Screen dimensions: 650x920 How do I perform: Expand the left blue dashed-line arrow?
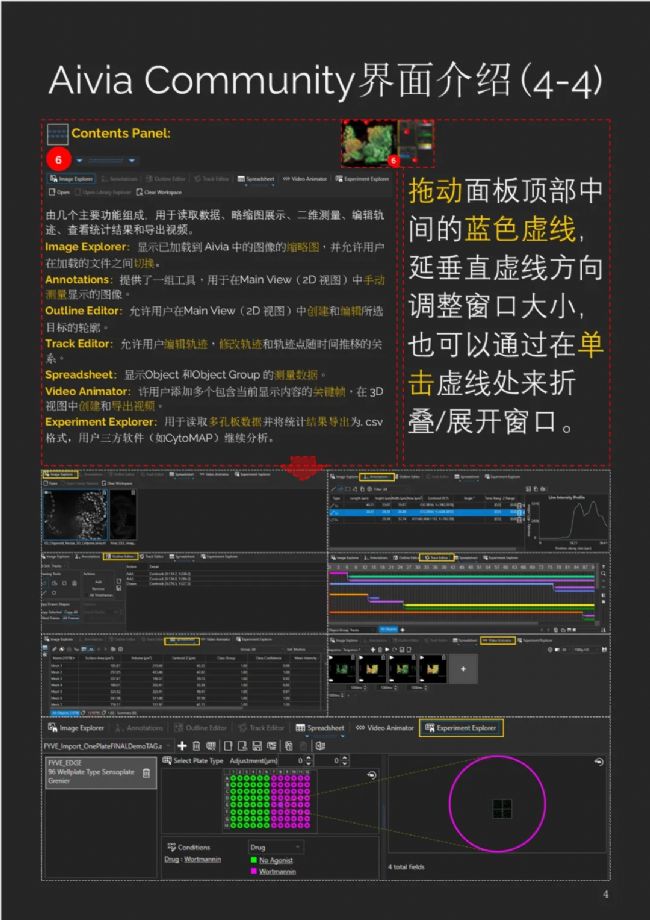[x=79, y=160]
